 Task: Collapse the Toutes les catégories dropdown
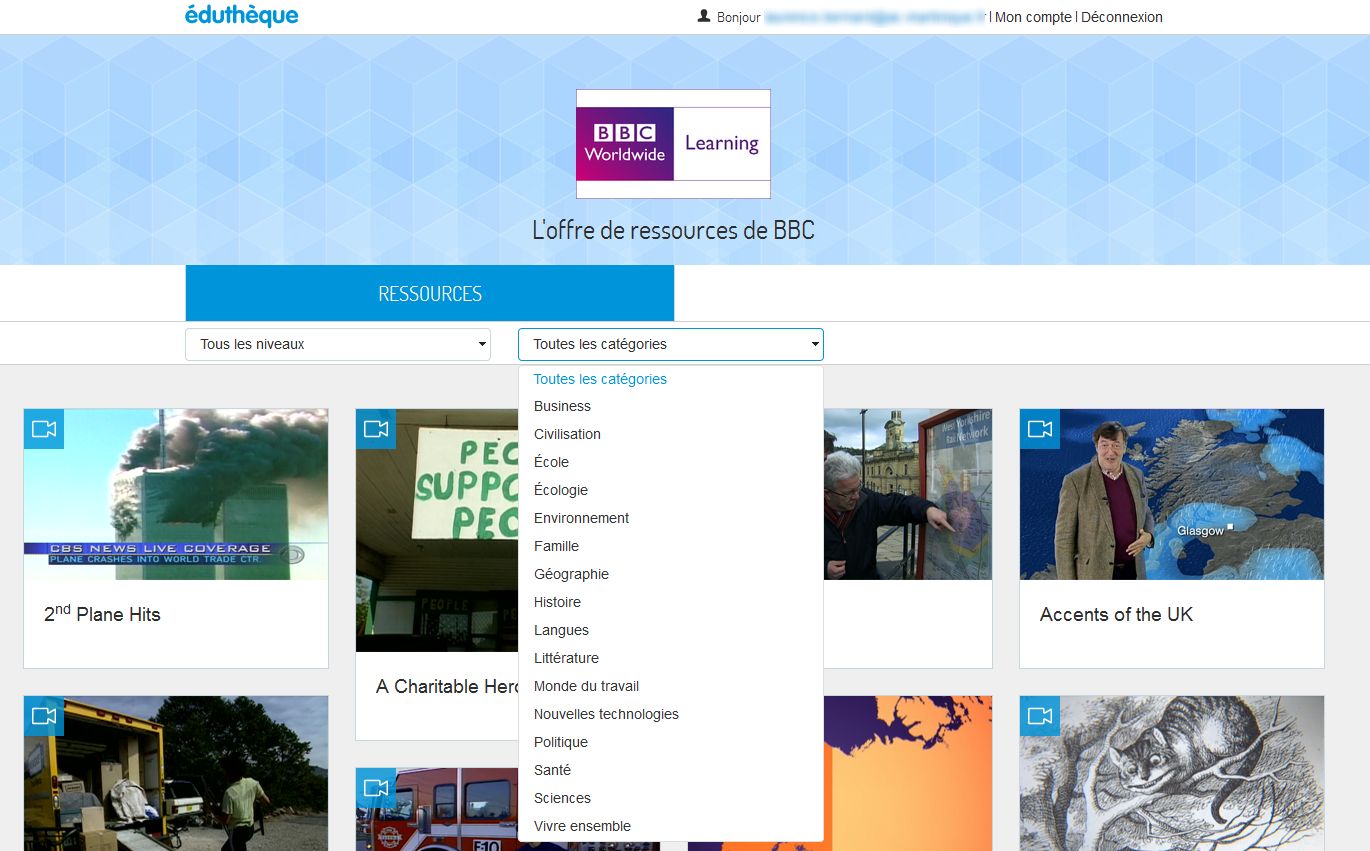[670, 344]
